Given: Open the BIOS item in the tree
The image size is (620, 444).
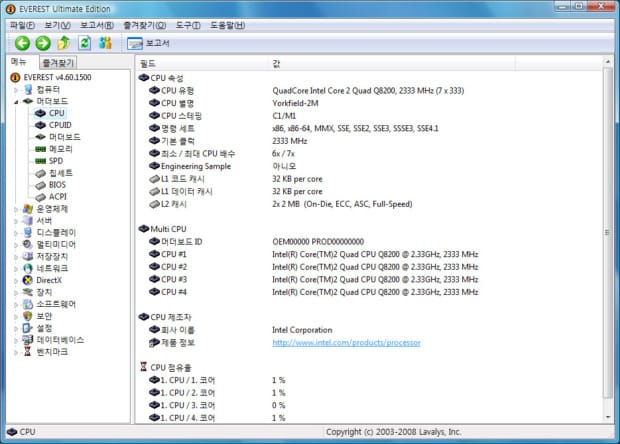Looking at the screenshot, I should click(57, 184).
